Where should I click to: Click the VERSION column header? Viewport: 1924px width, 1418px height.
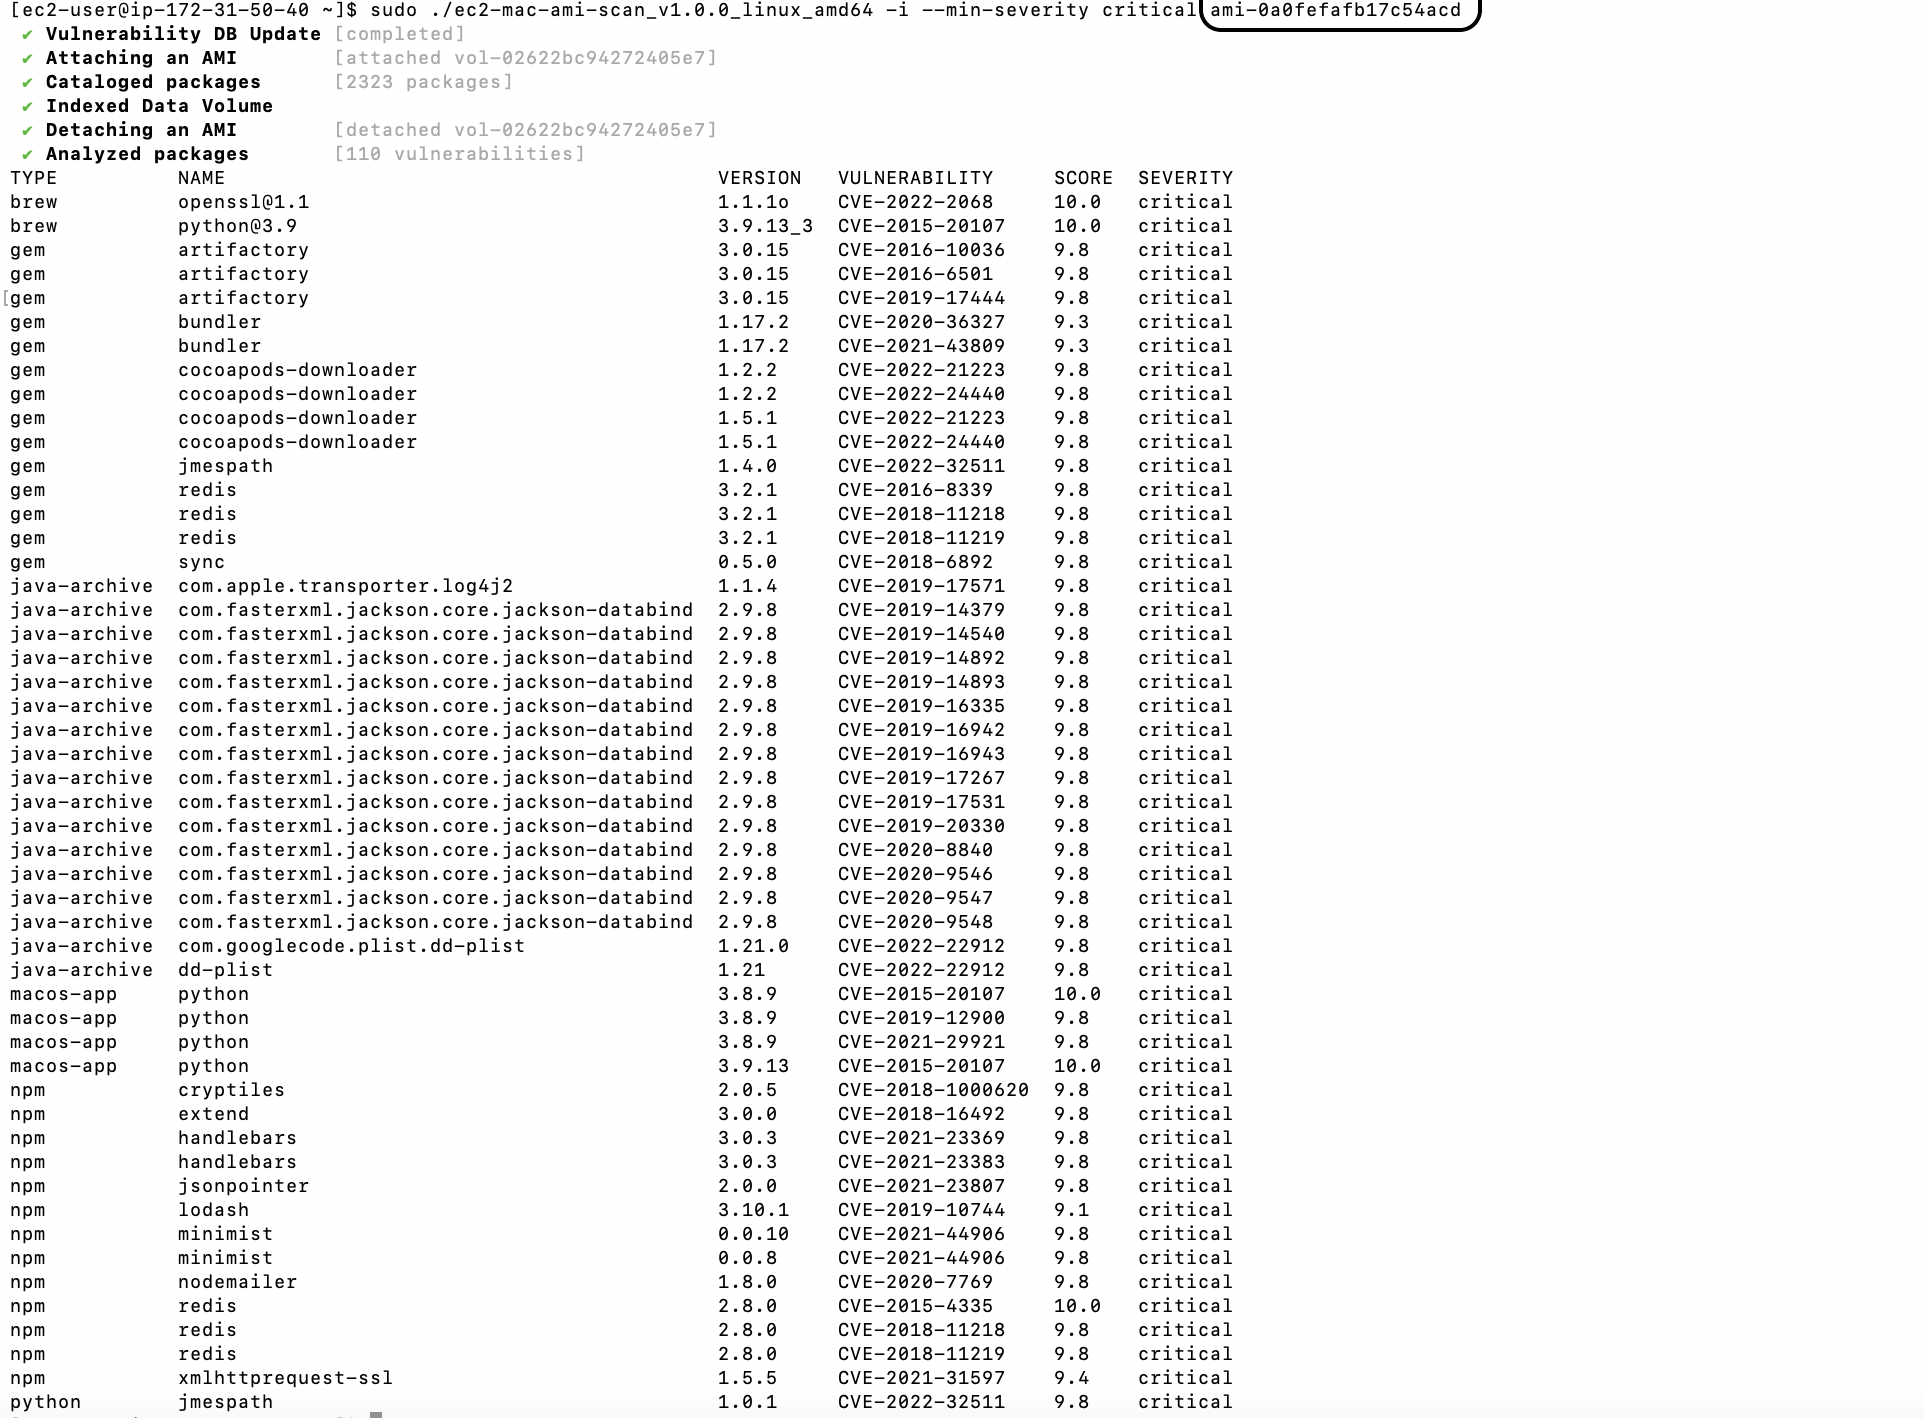(x=760, y=178)
